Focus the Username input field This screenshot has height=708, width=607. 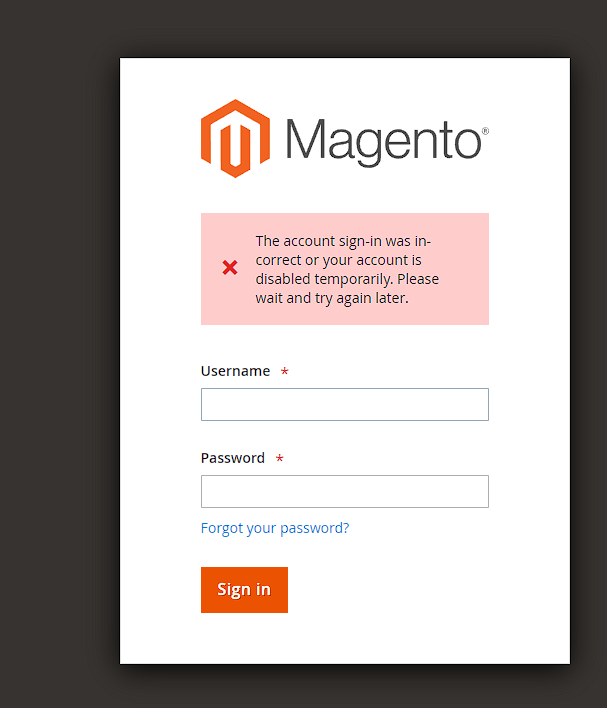(344, 404)
